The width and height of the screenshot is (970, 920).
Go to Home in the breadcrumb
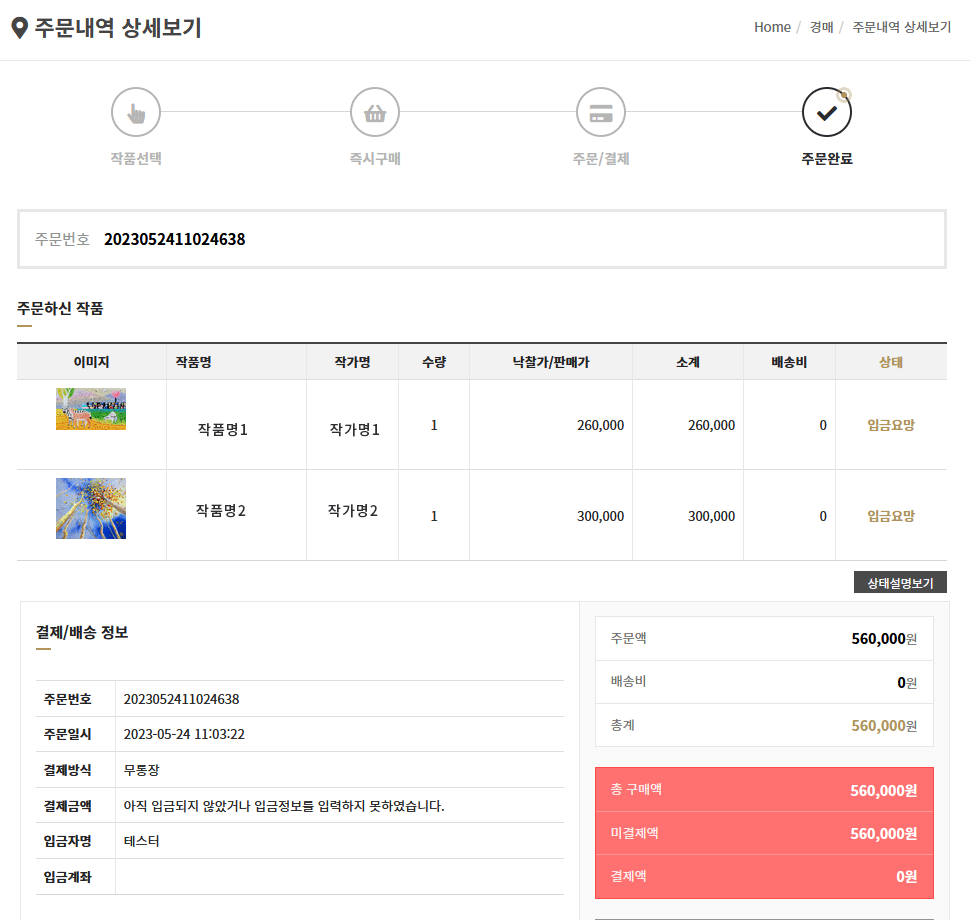[772, 27]
